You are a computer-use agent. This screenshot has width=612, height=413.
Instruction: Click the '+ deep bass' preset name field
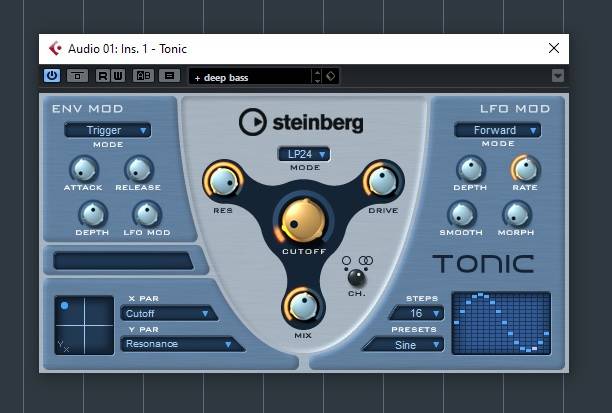(x=250, y=76)
